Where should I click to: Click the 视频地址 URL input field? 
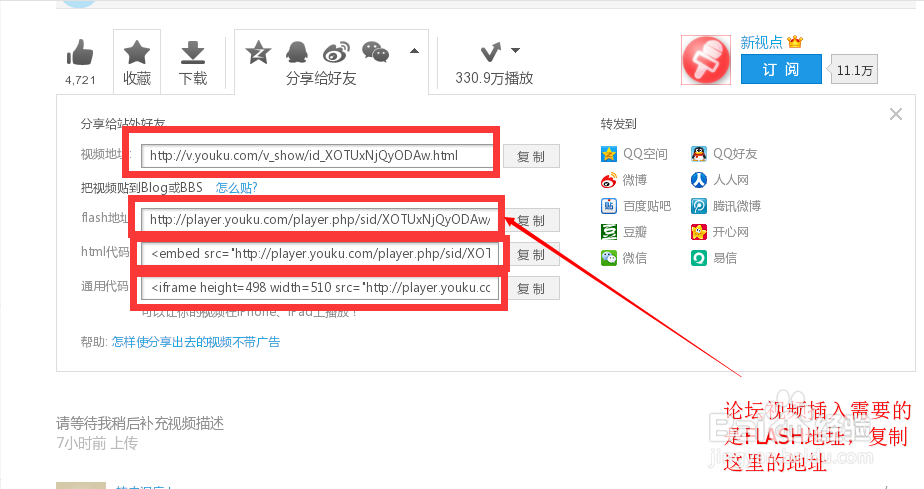(x=317, y=156)
